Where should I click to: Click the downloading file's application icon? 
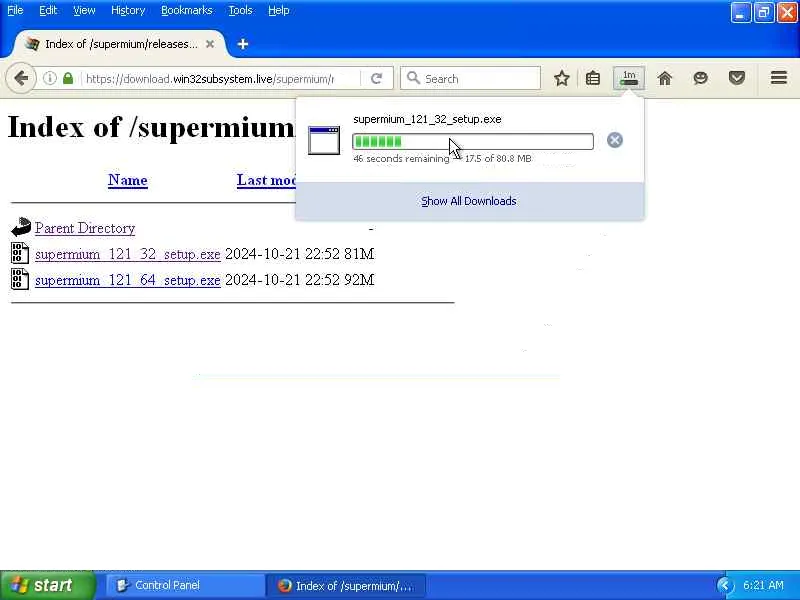pyautogui.click(x=324, y=140)
